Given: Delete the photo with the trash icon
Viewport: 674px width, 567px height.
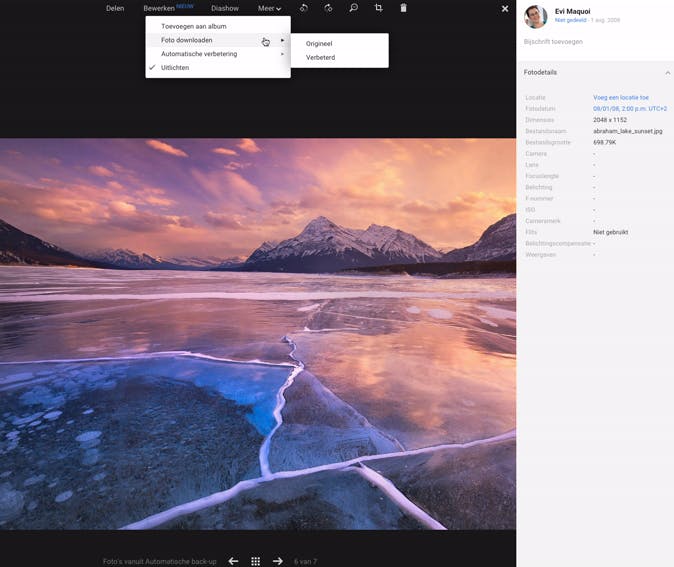Looking at the screenshot, I should (403, 8).
